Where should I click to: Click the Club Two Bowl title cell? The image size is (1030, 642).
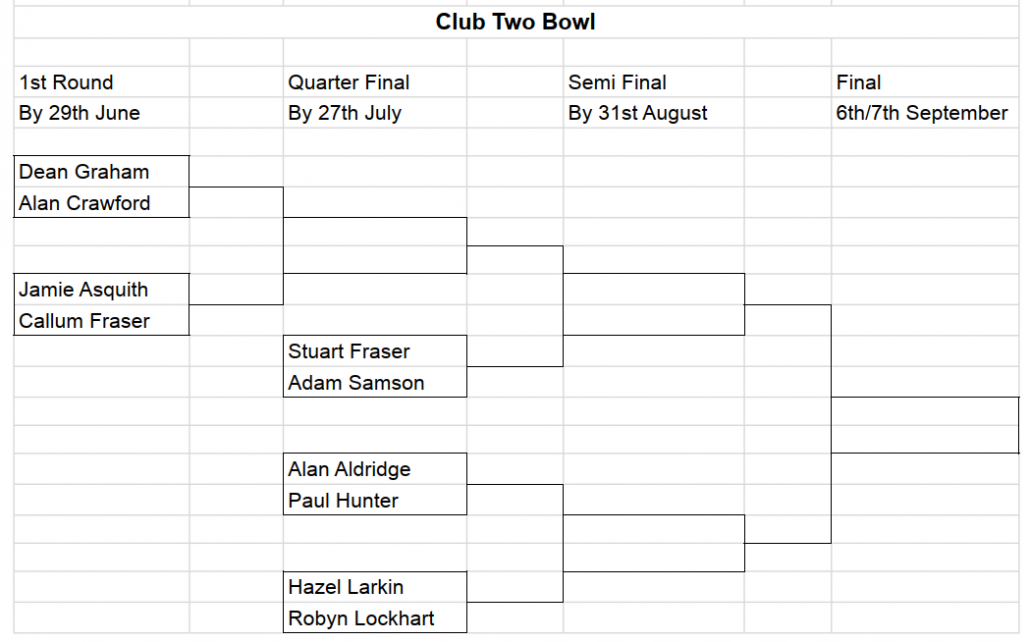(515, 21)
